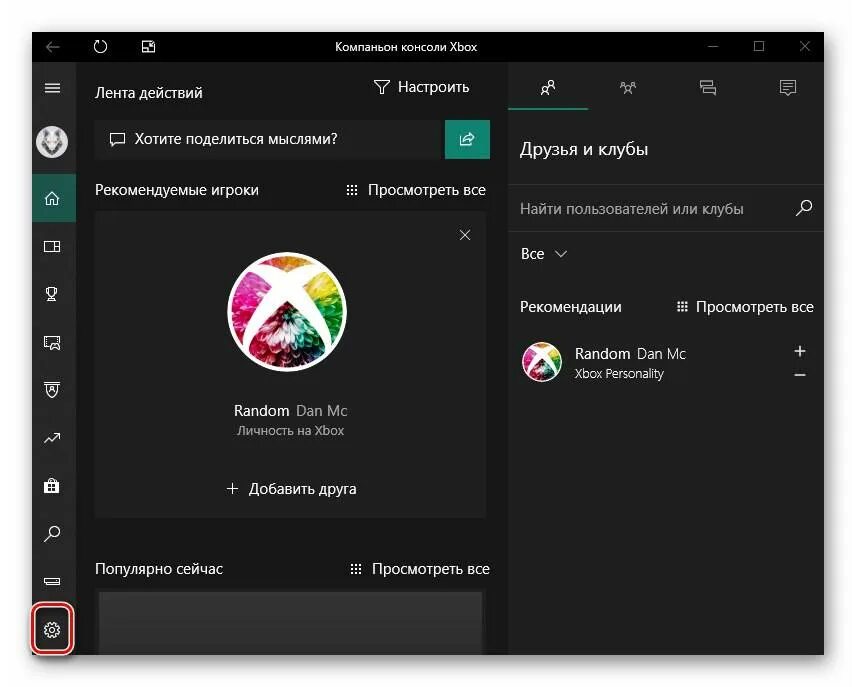This screenshot has width=856, height=687.
Task: Add Random as friend via the plus icon
Action: tap(800, 351)
